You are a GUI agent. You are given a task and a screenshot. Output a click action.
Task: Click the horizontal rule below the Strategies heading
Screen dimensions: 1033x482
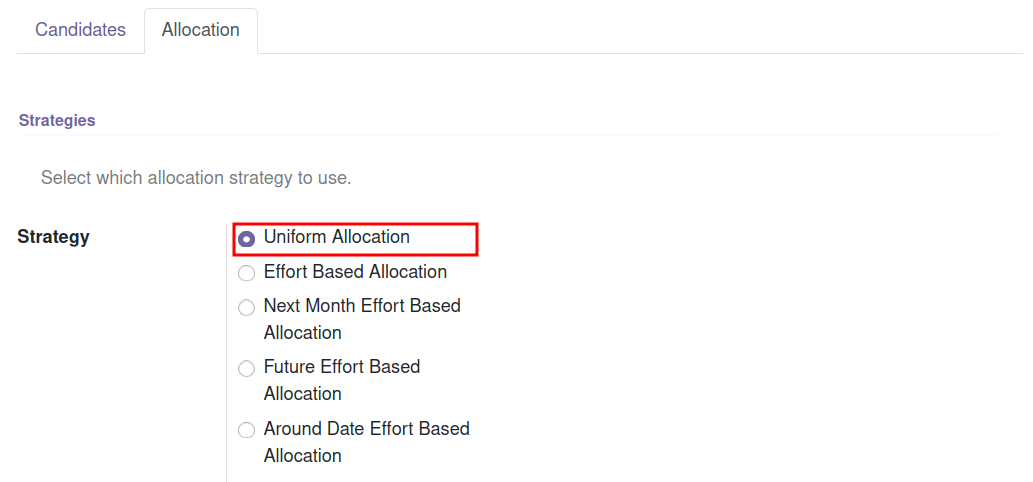coord(507,136)
